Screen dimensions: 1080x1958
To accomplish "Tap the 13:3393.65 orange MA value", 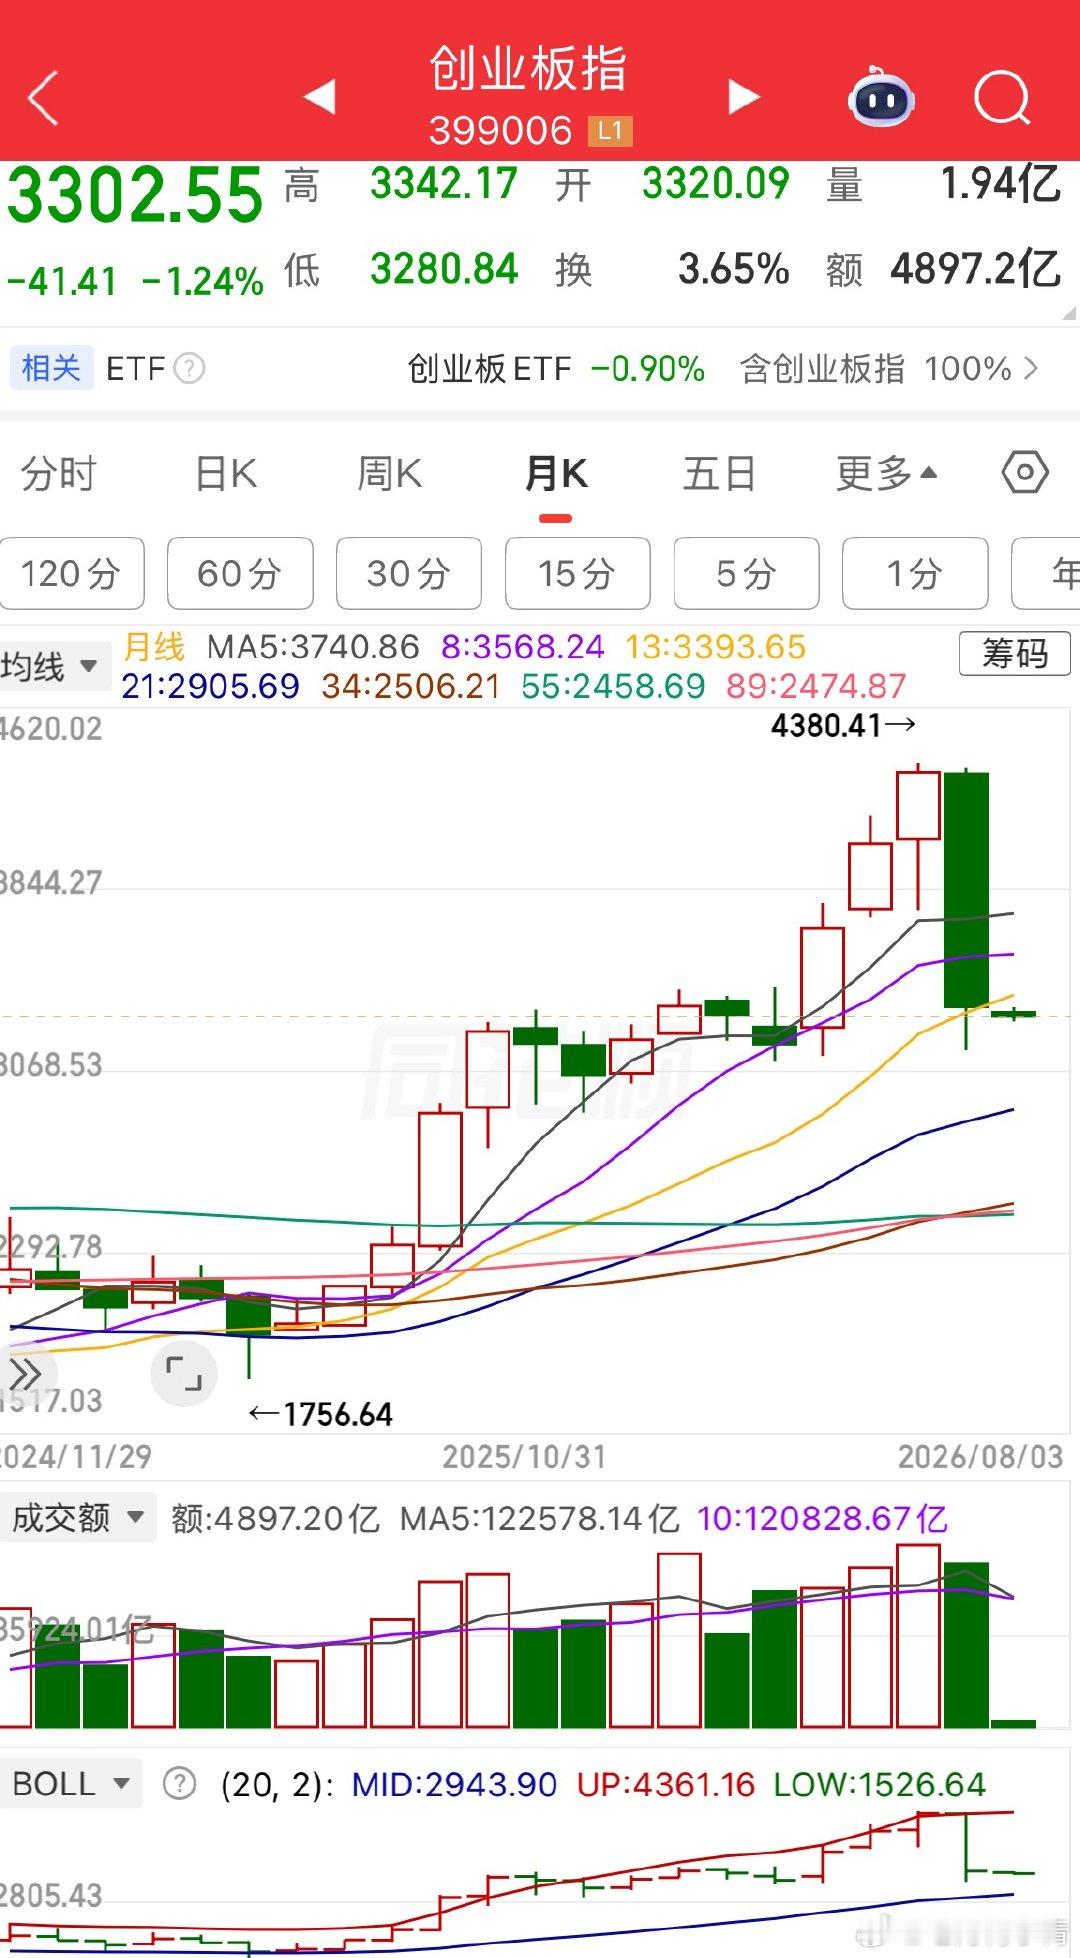I will [716, 647].
